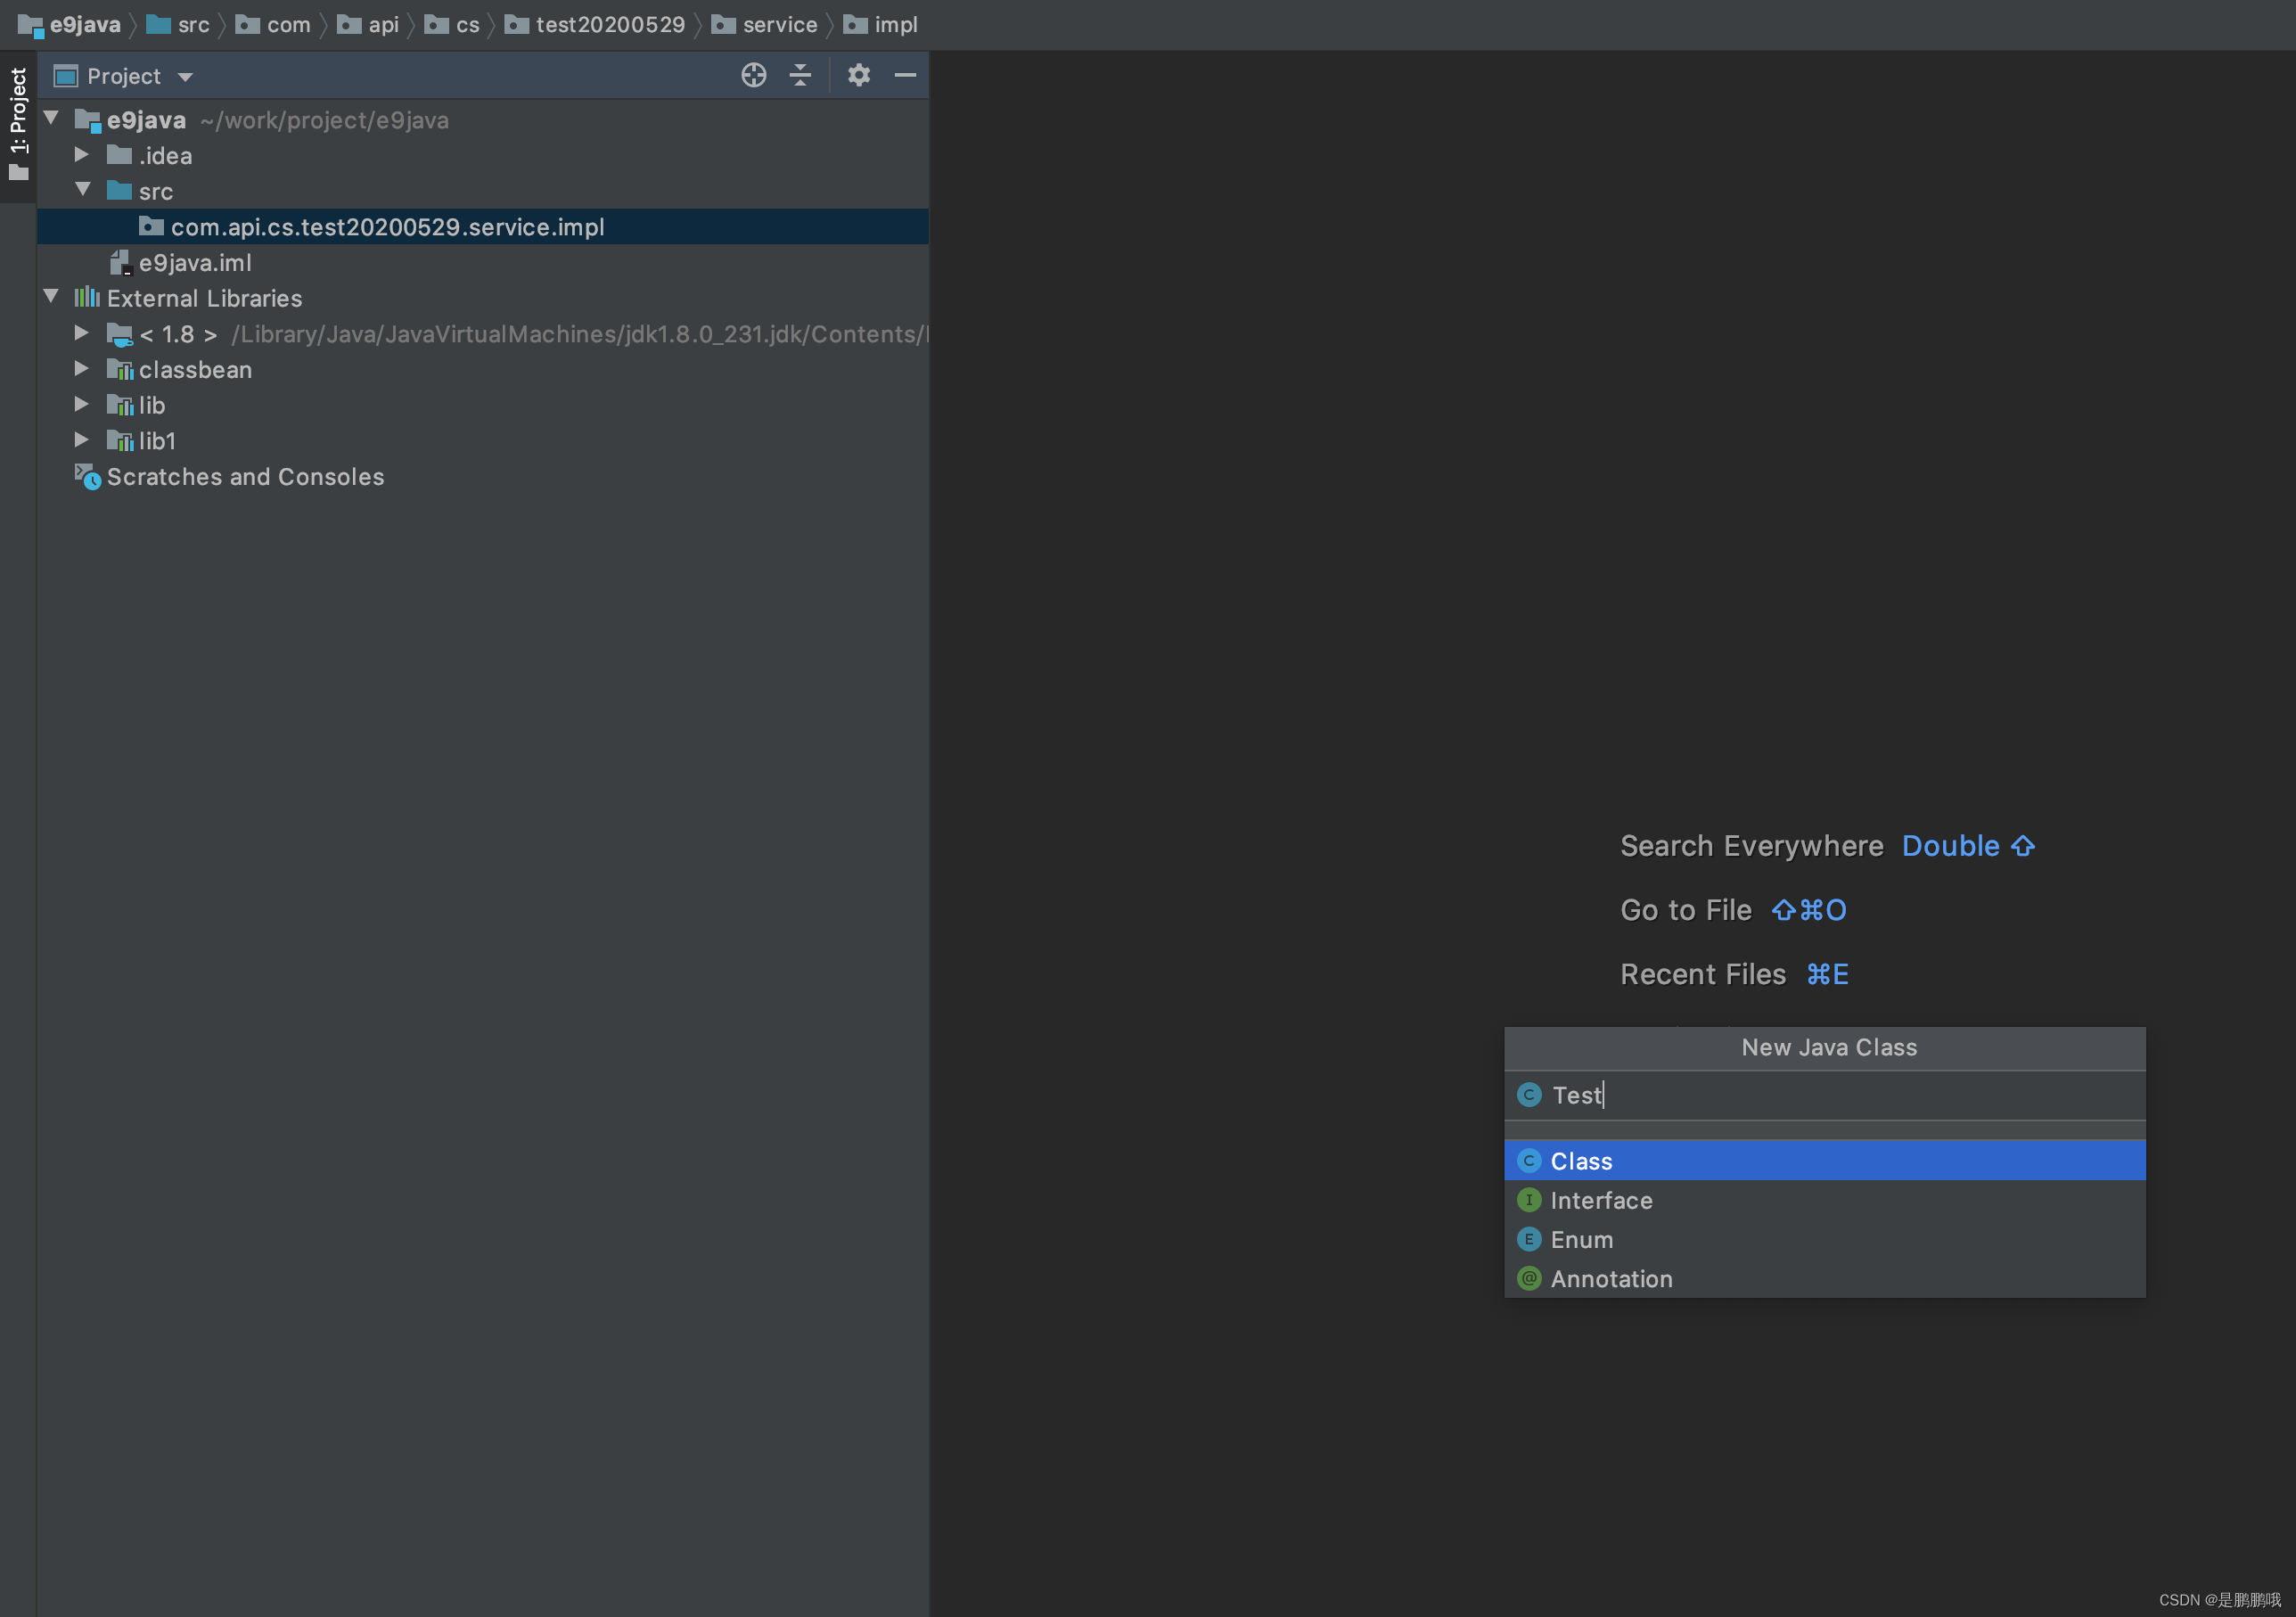Screen dimensions: 2296x1617
Task: Open the Project view dropdown arrow
Action: (185, 77)
